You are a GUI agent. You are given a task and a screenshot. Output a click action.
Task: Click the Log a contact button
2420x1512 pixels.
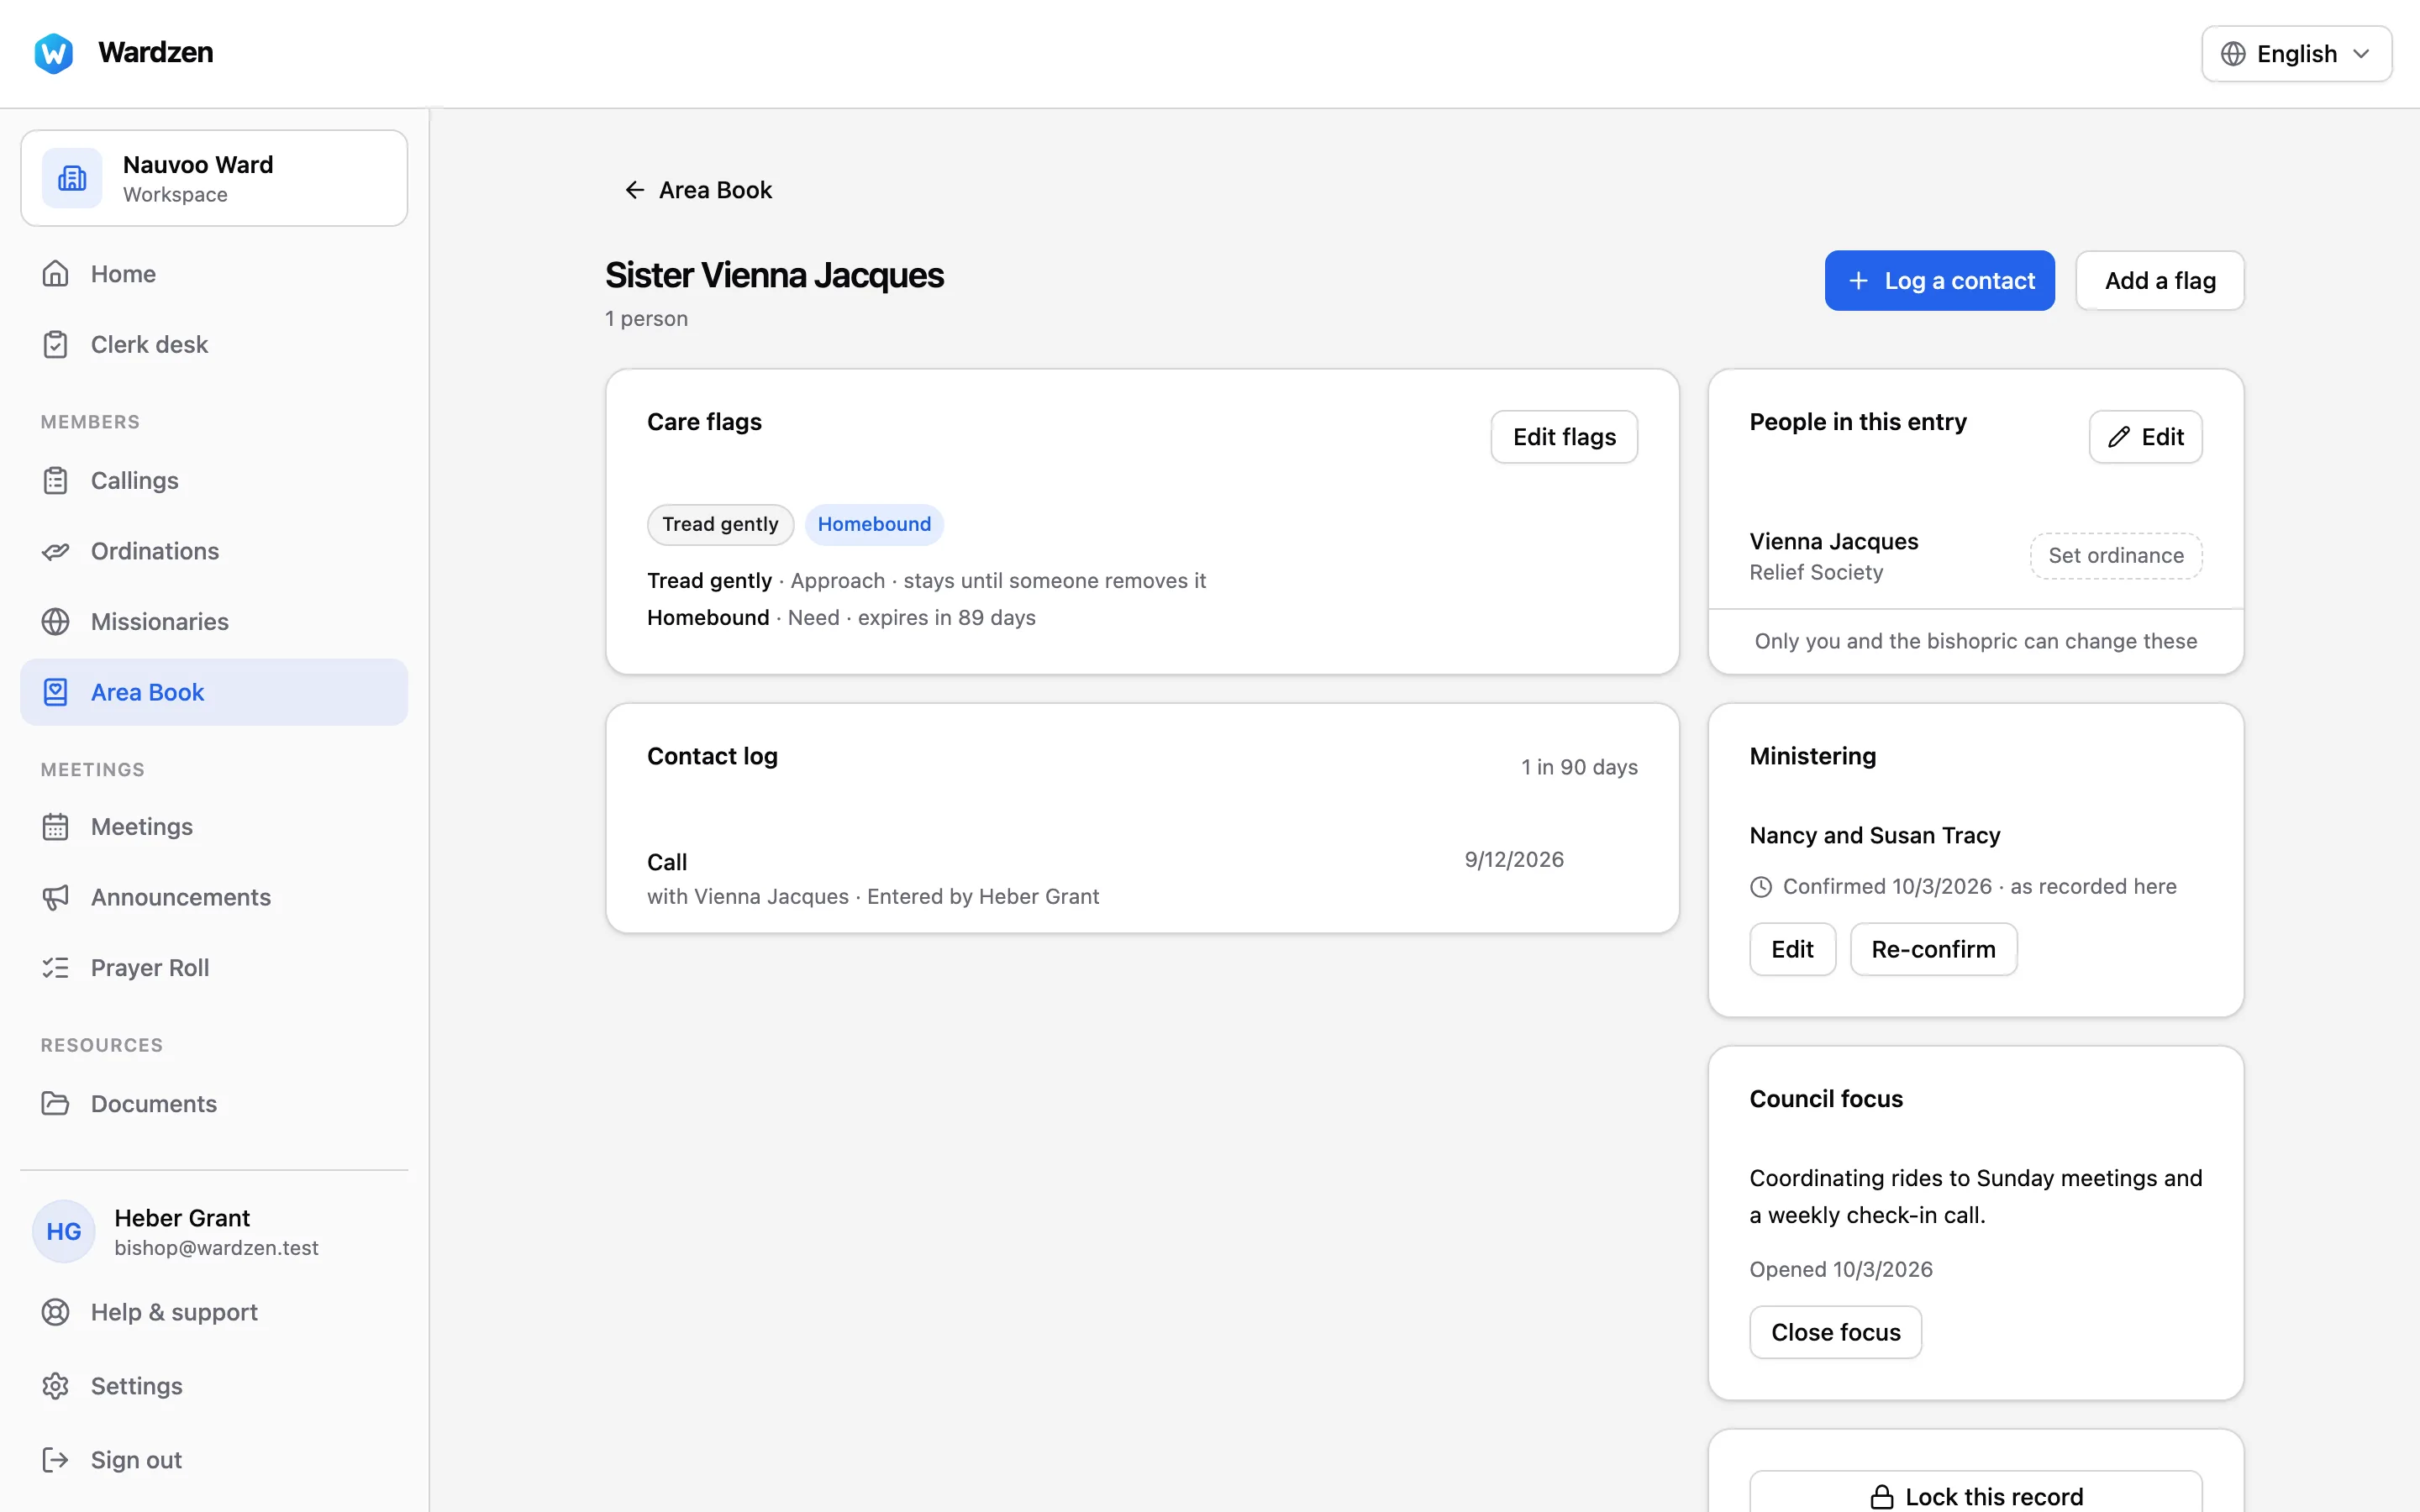(1939, 281)
